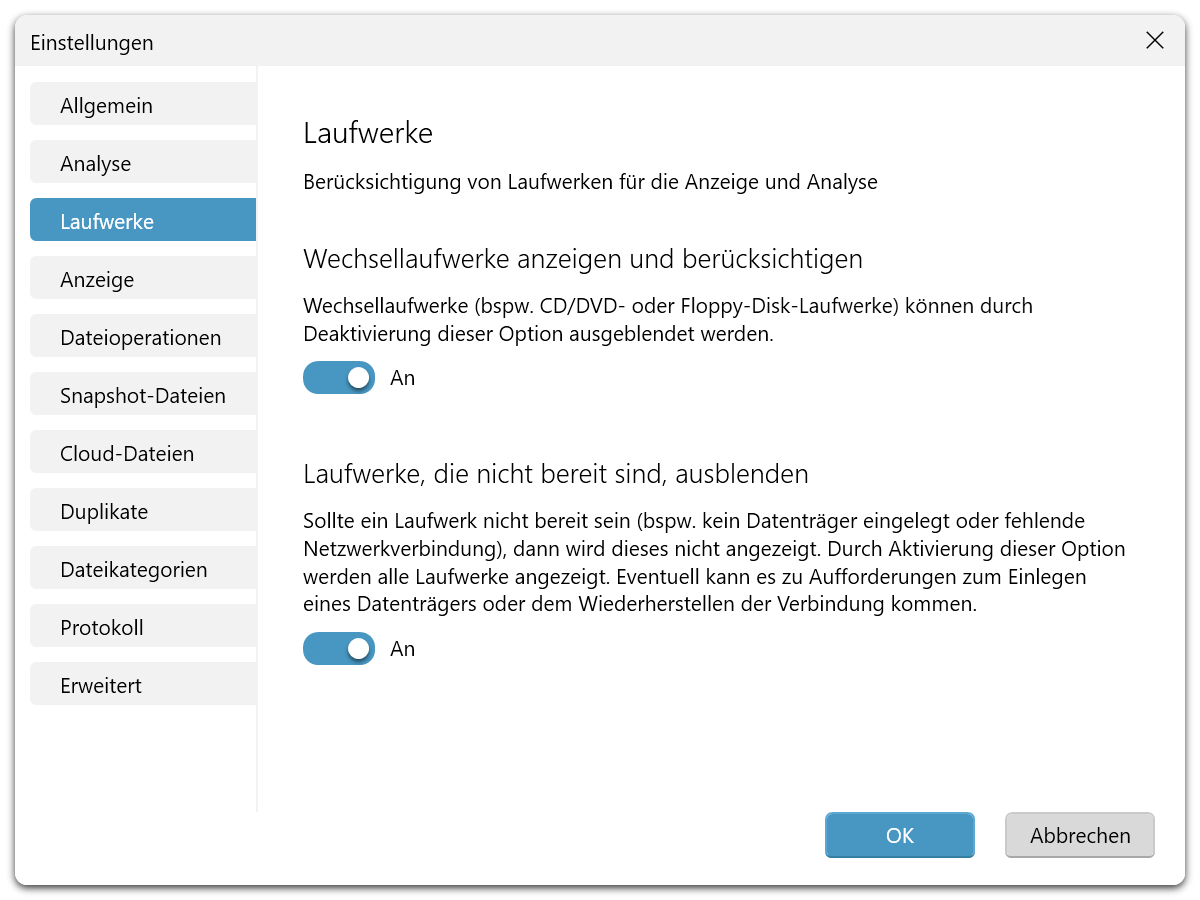Select the Erweitert settings tab

pos(143,685)
